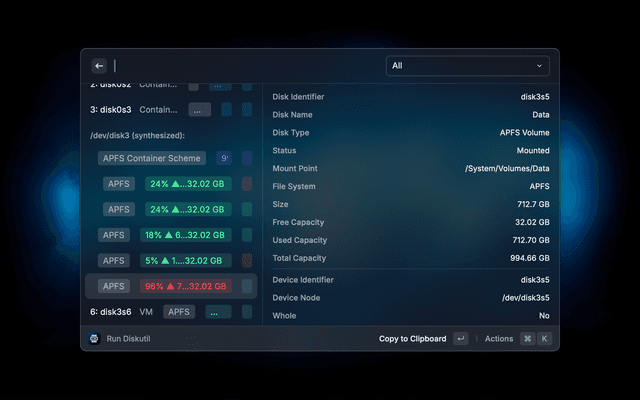Open the All filter dropdown
640x400 pixels.
click(x=467, y=66)
